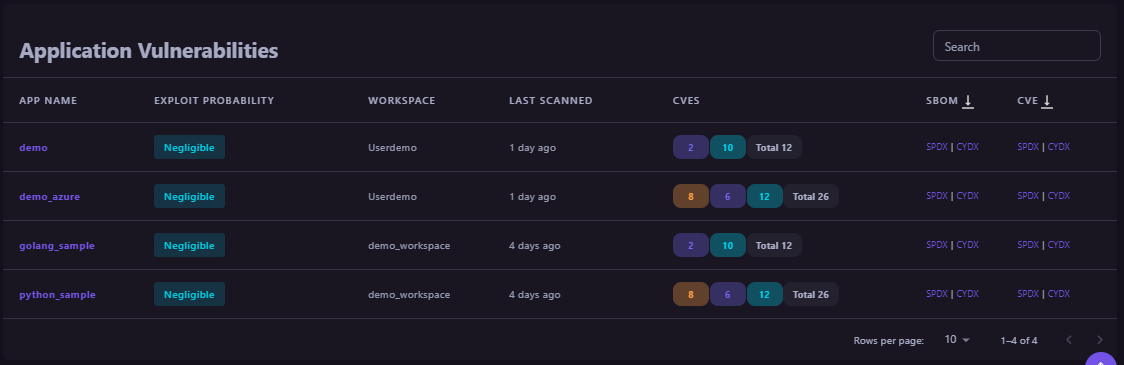Click the Negligible badge in golang_sample row
The width and height of the screenshot is (1124, 365).
(x=189, y=245)
